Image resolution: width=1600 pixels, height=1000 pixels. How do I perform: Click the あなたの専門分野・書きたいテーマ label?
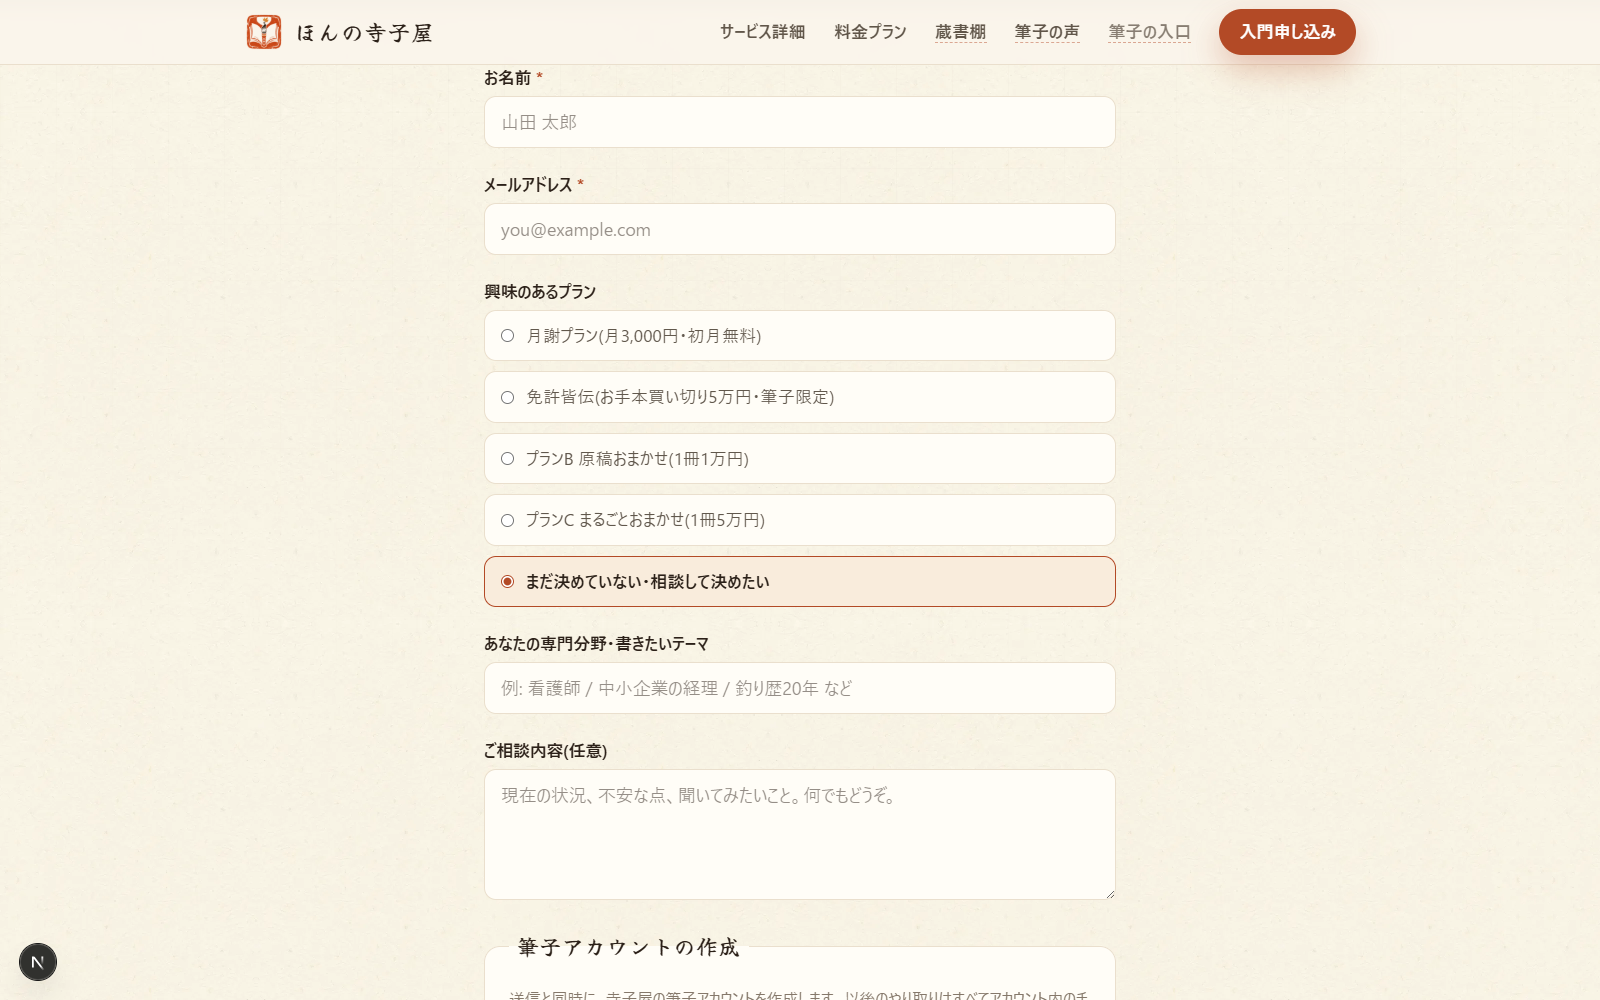(596, 644)
